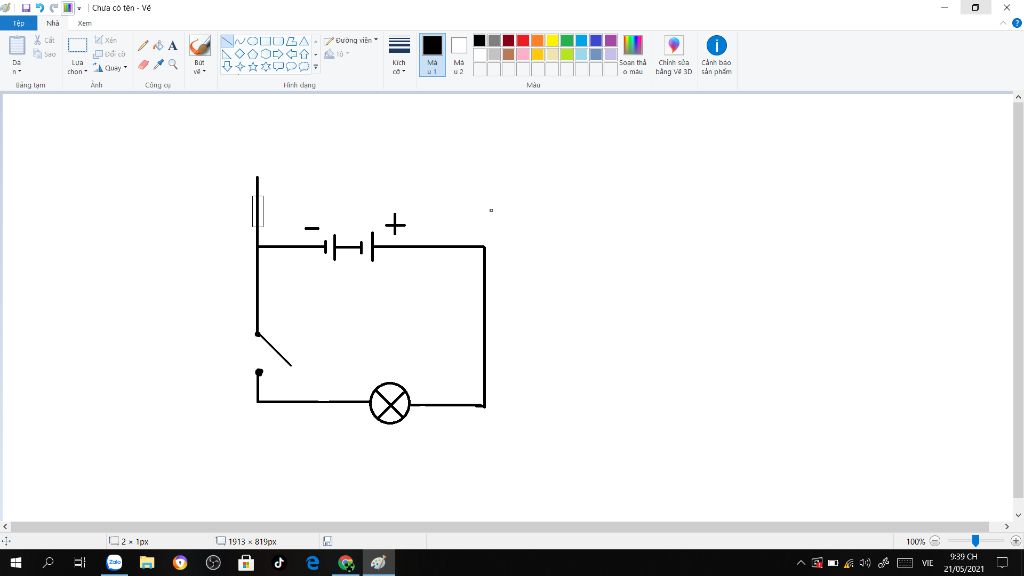Open File Explorer from the taskbar

tap(147, 562)
